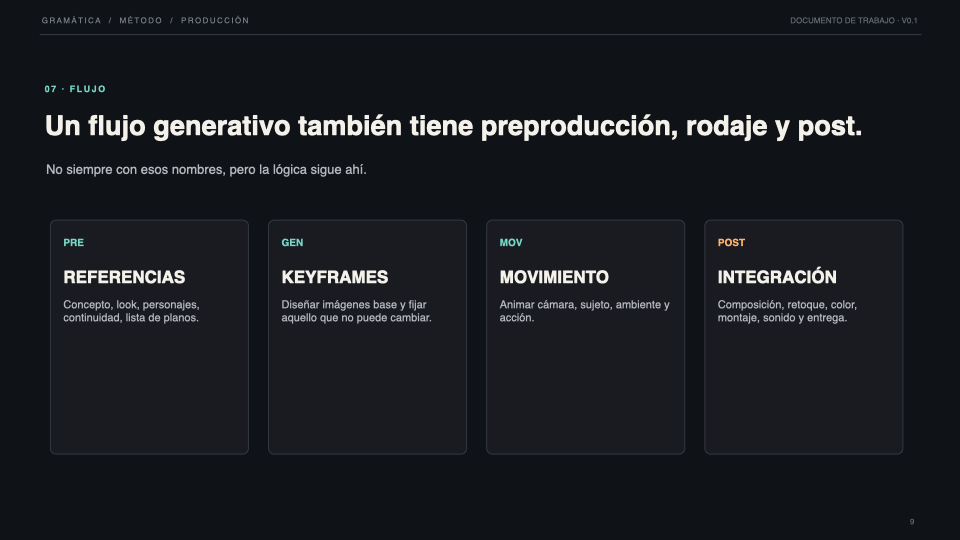Click the REFERENCIAS card description text

coord(132,311)
